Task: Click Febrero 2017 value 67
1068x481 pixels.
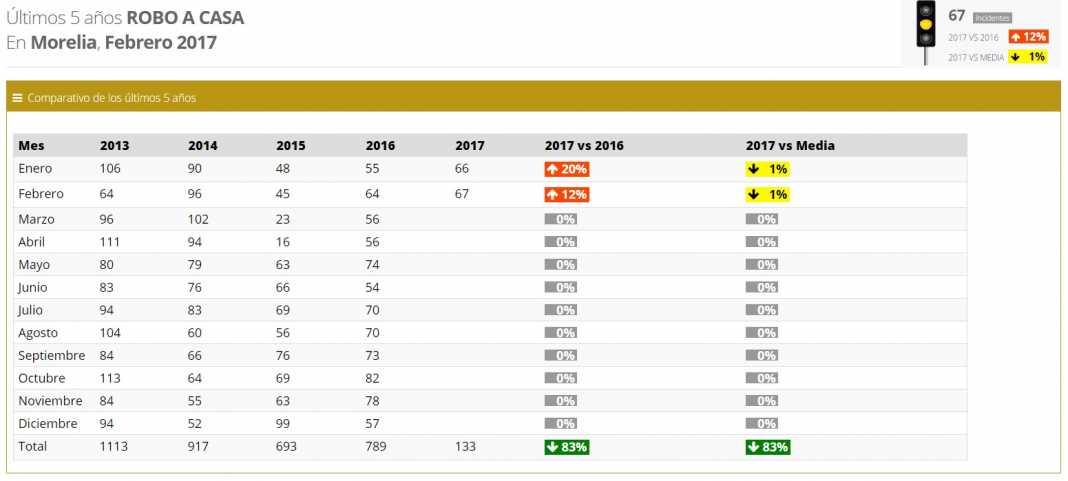Action: point(462,194)
